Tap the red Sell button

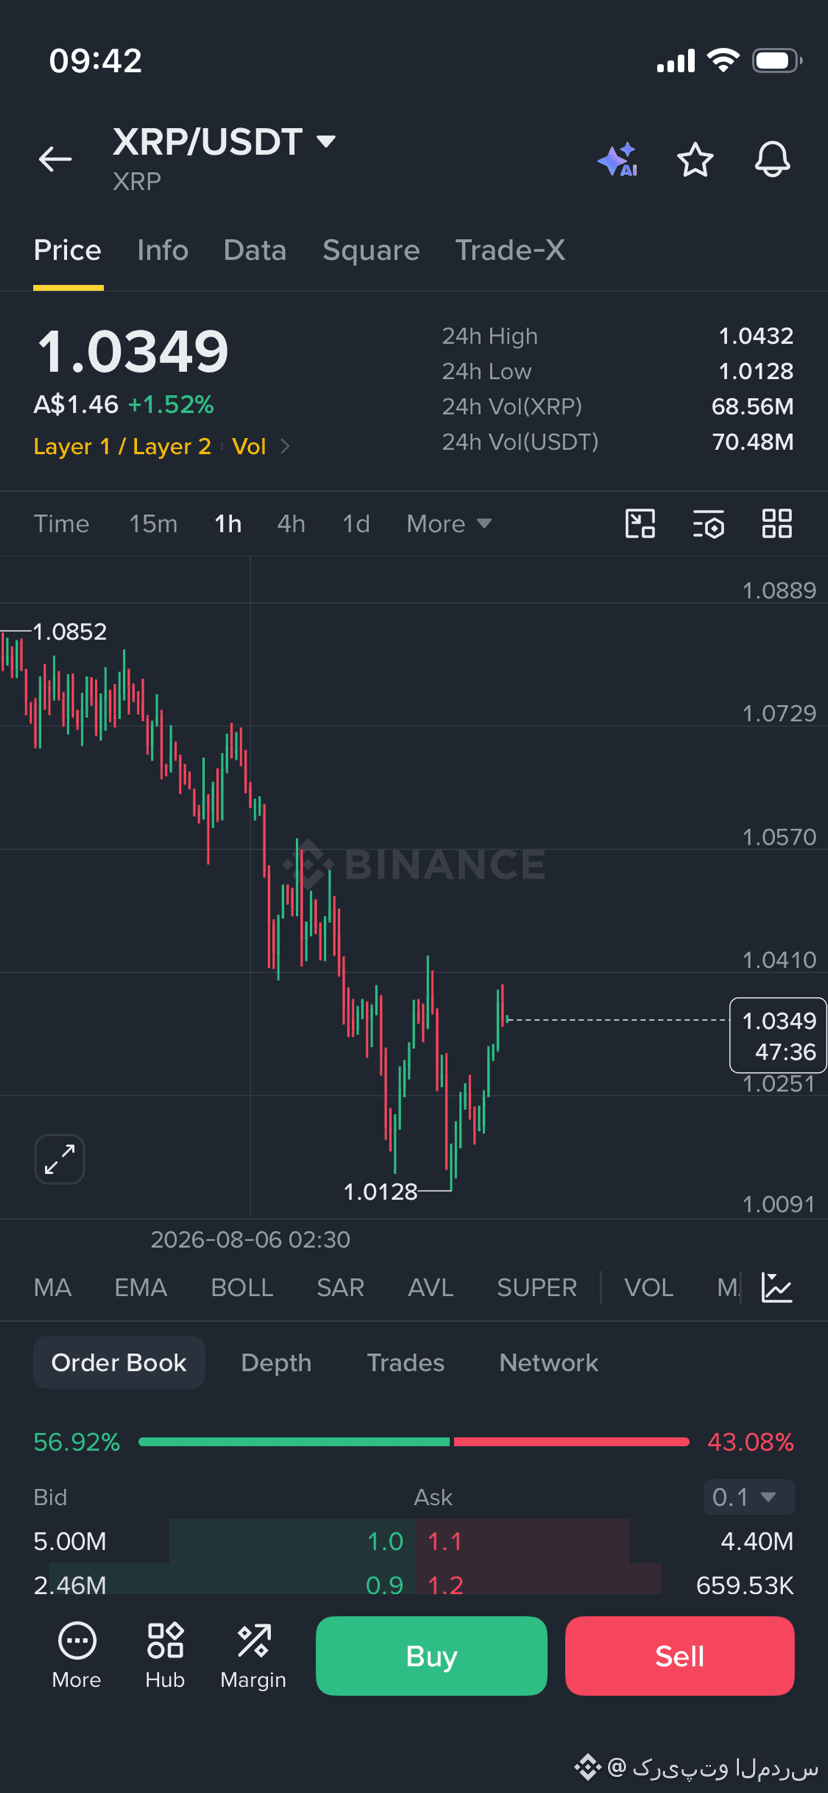(x=680, y=1656)
